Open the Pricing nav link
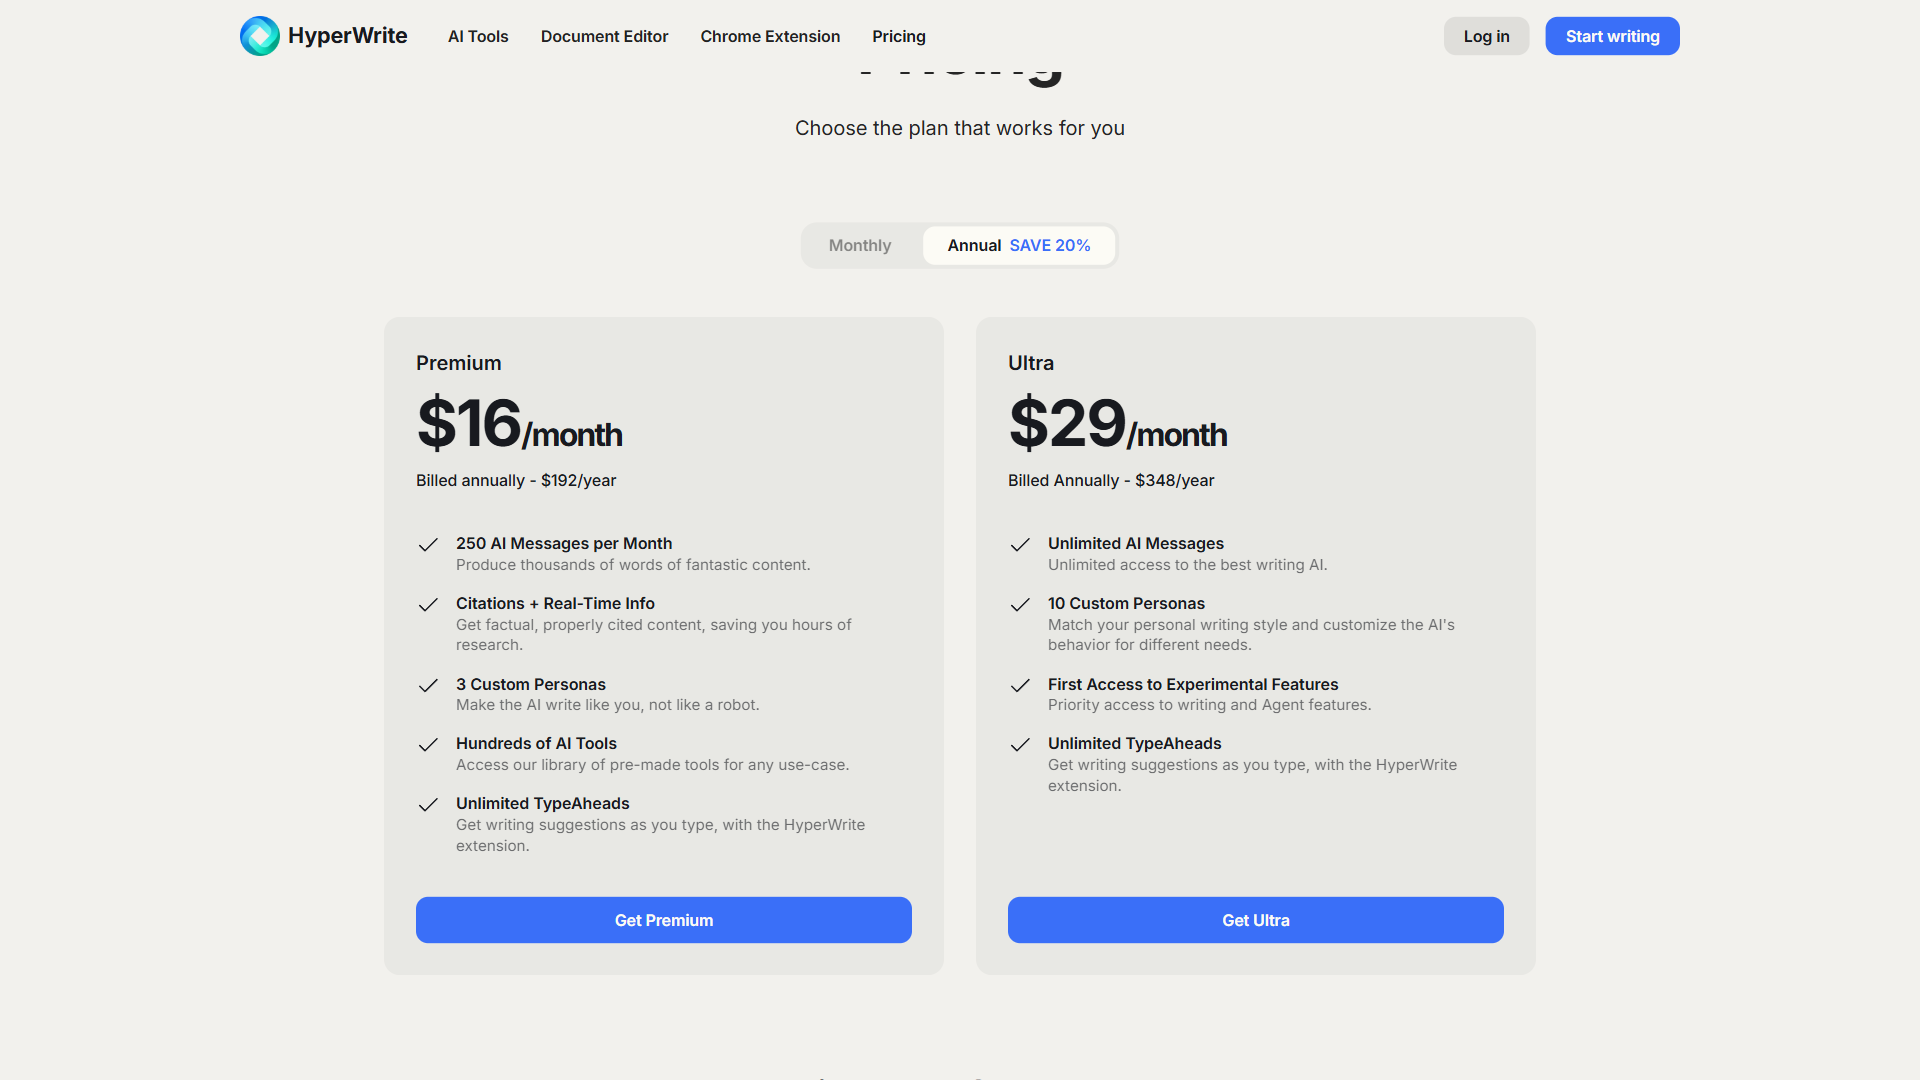This screenshot has height=1080, width=1920. click(899, 36)
